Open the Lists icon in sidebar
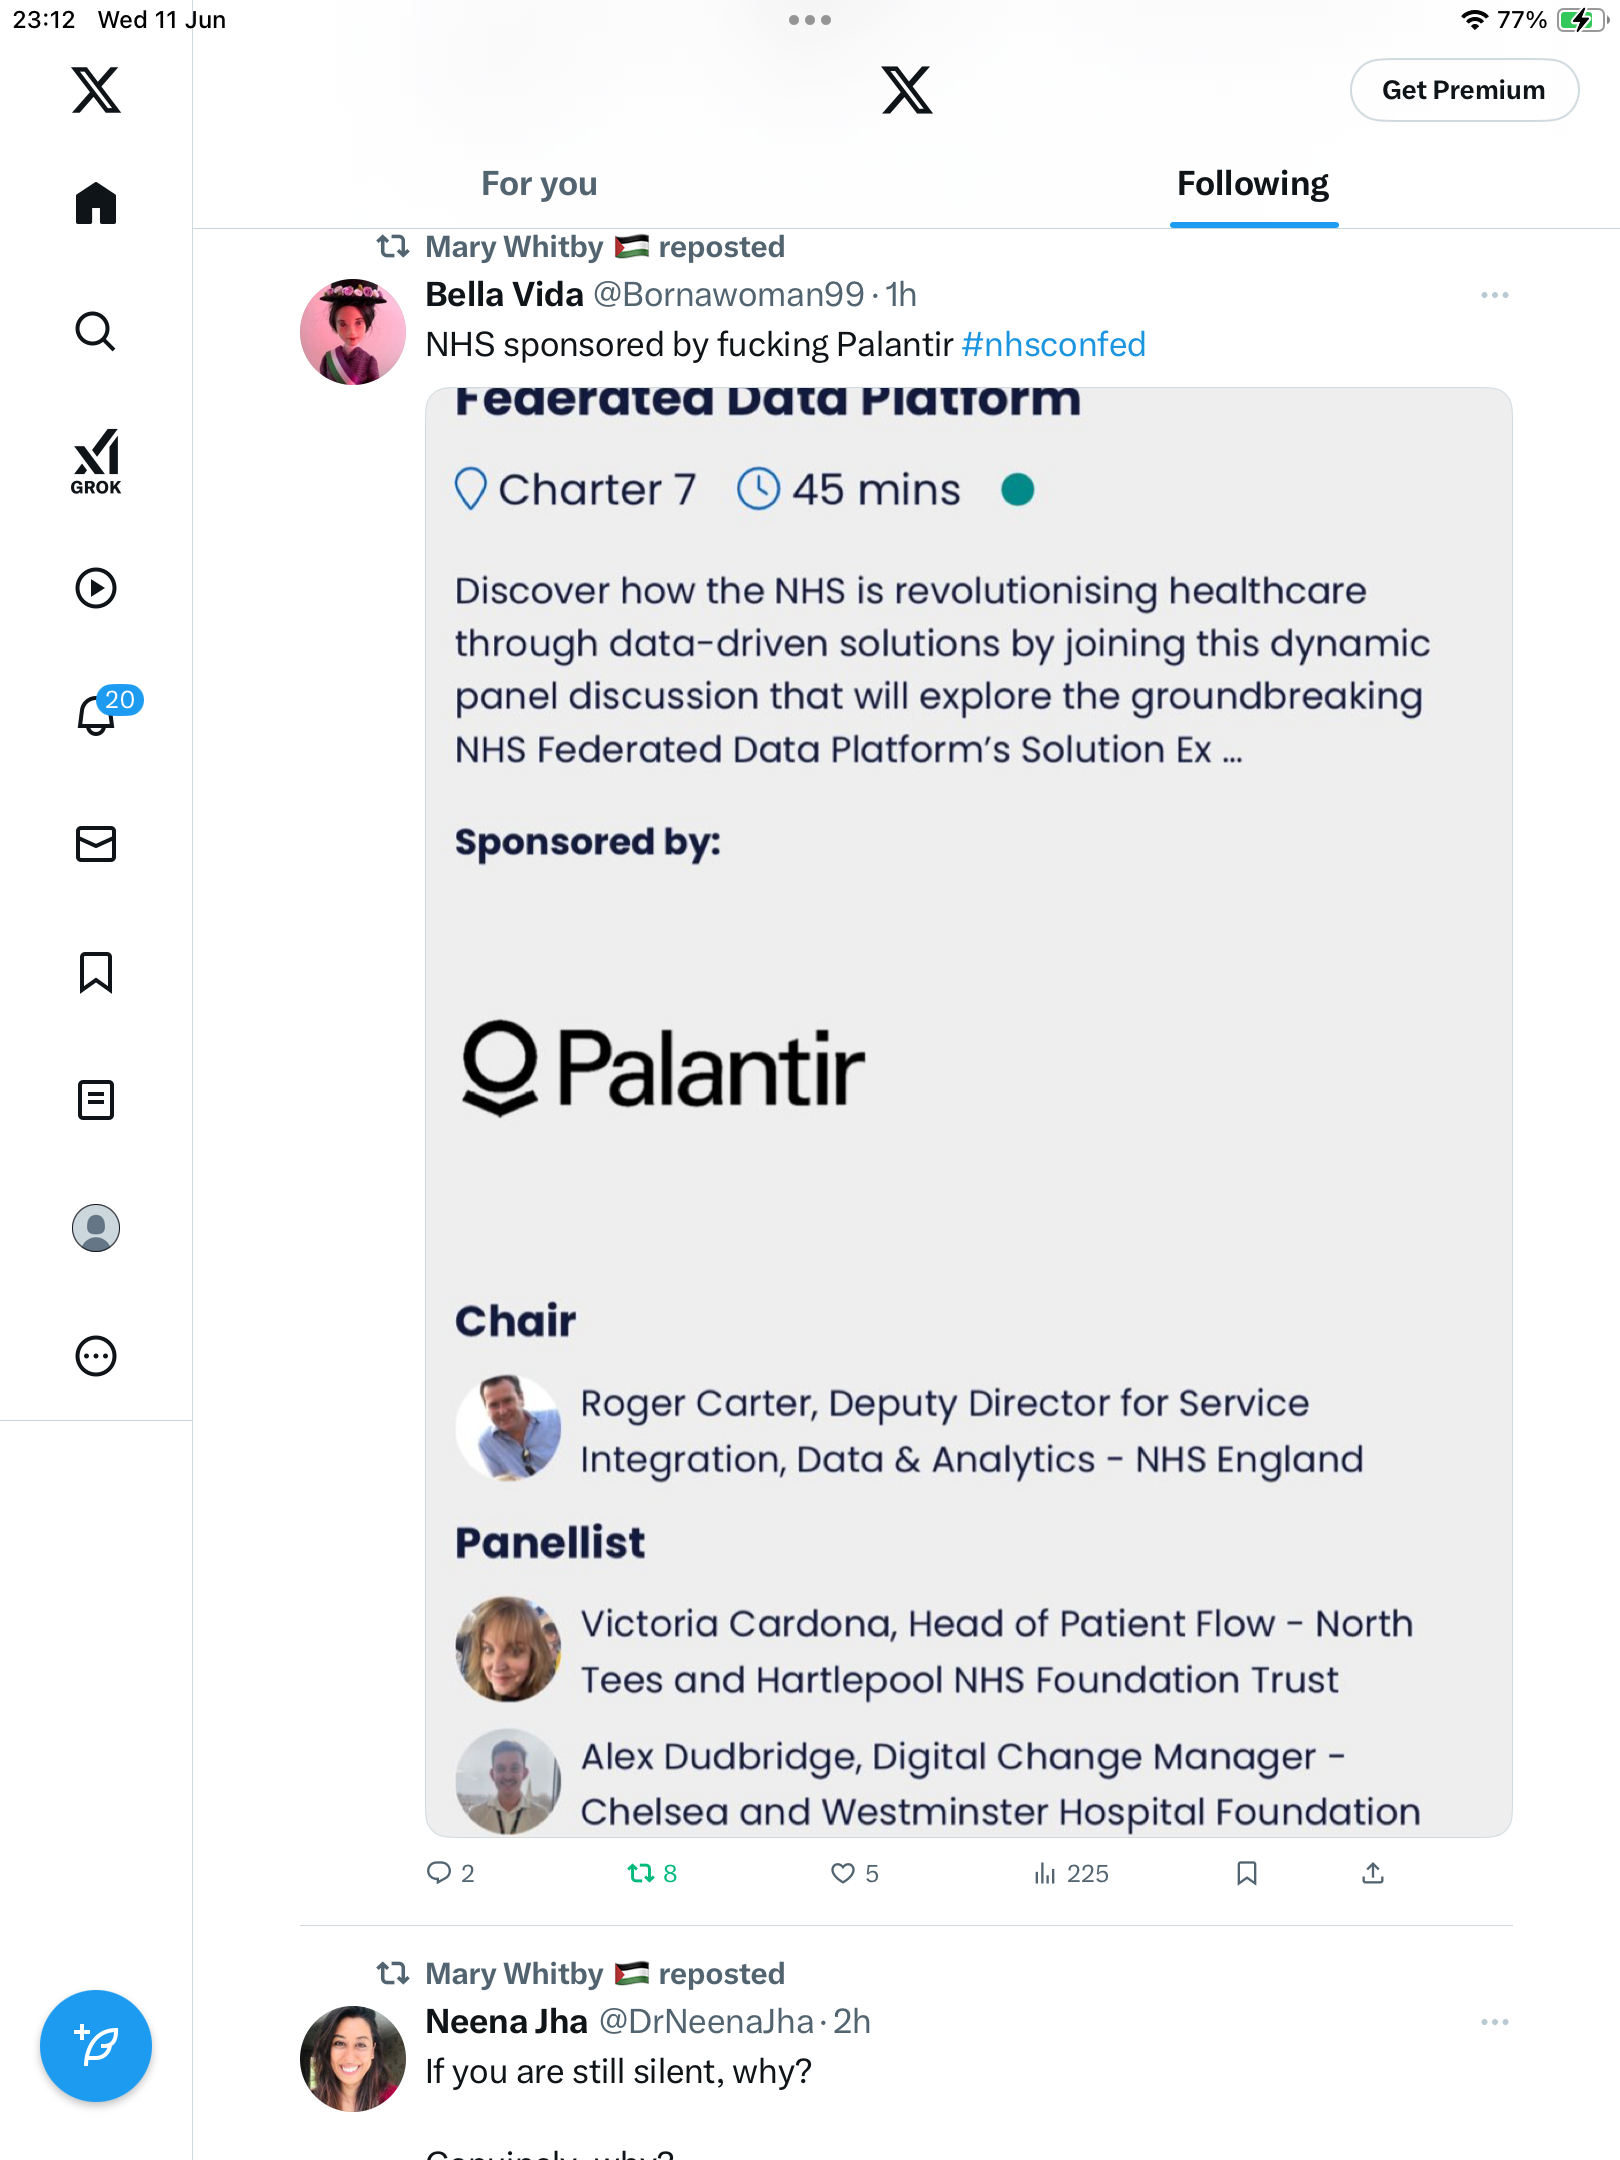 [x=96, y=1100]
